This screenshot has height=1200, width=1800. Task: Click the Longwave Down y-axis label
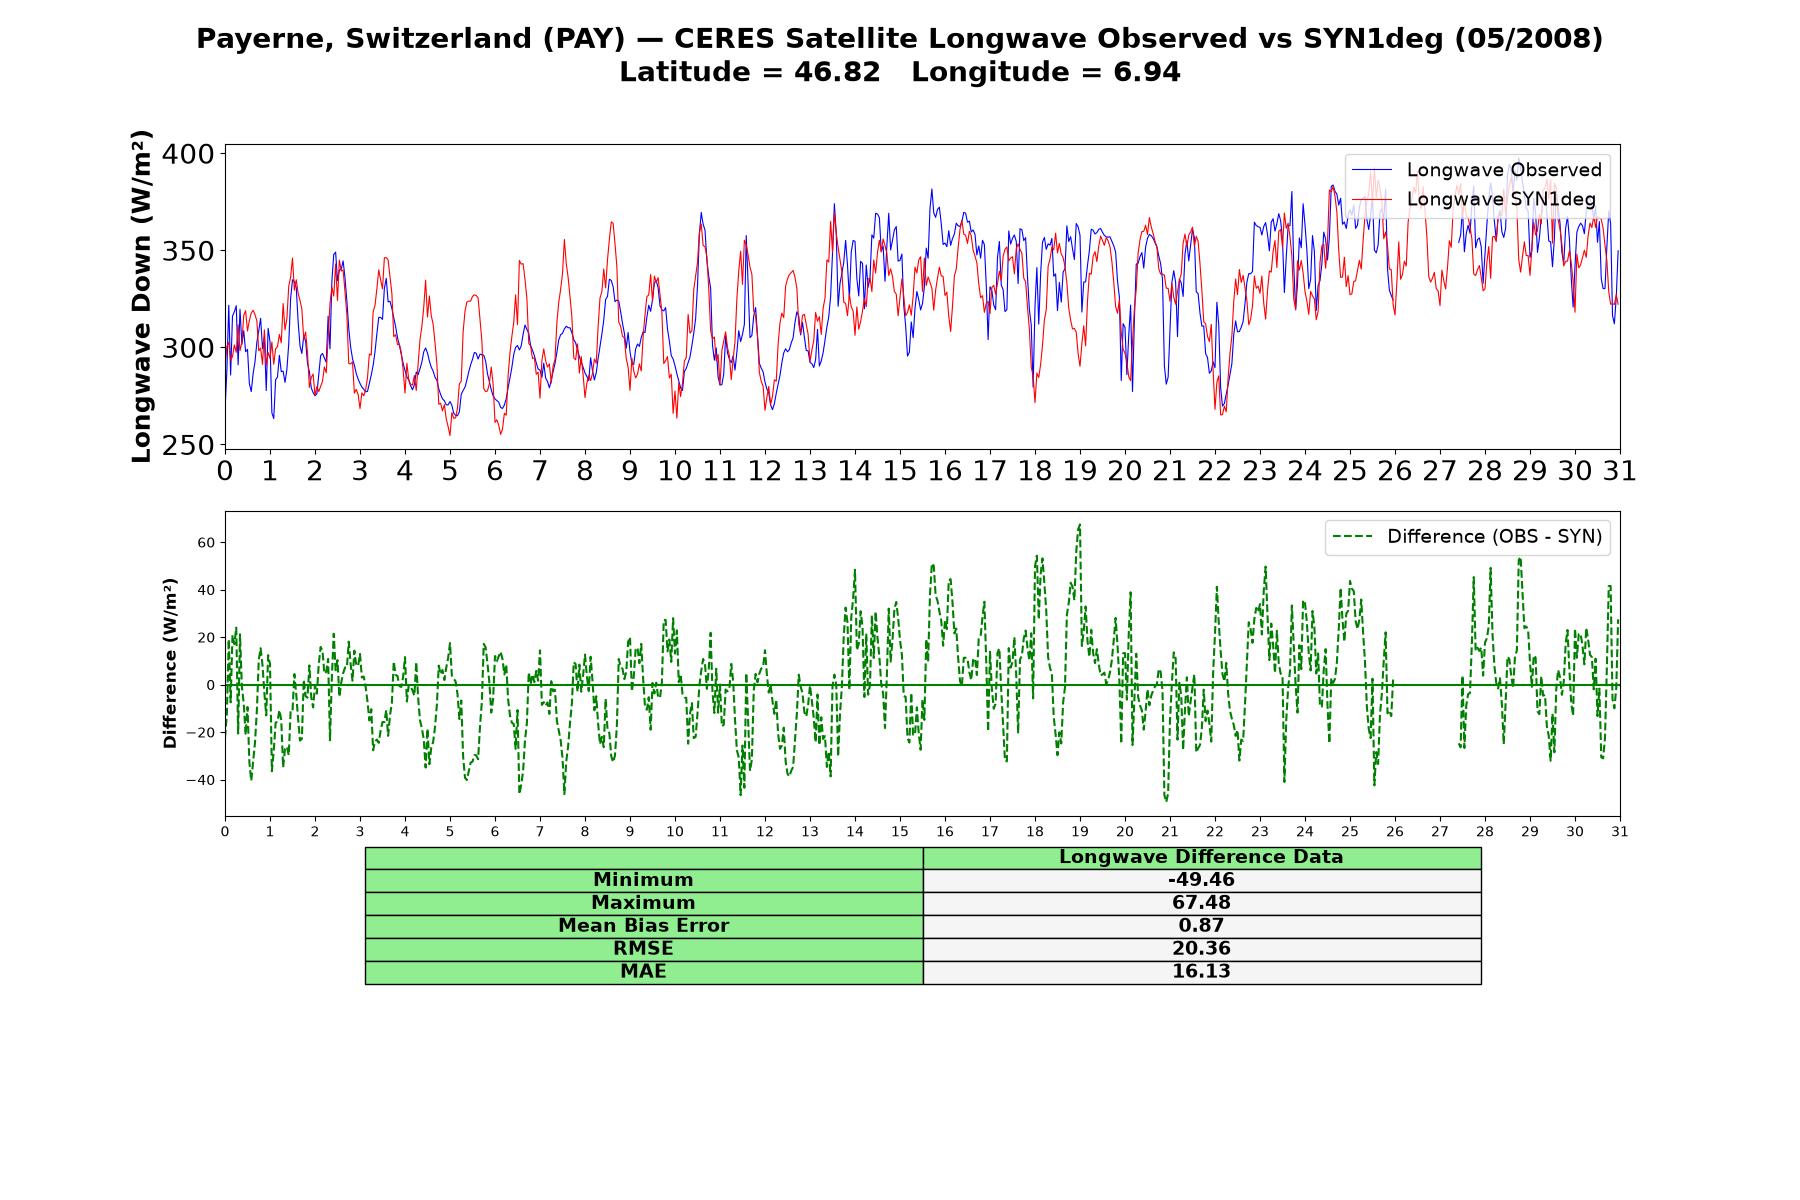pos(142,296)
